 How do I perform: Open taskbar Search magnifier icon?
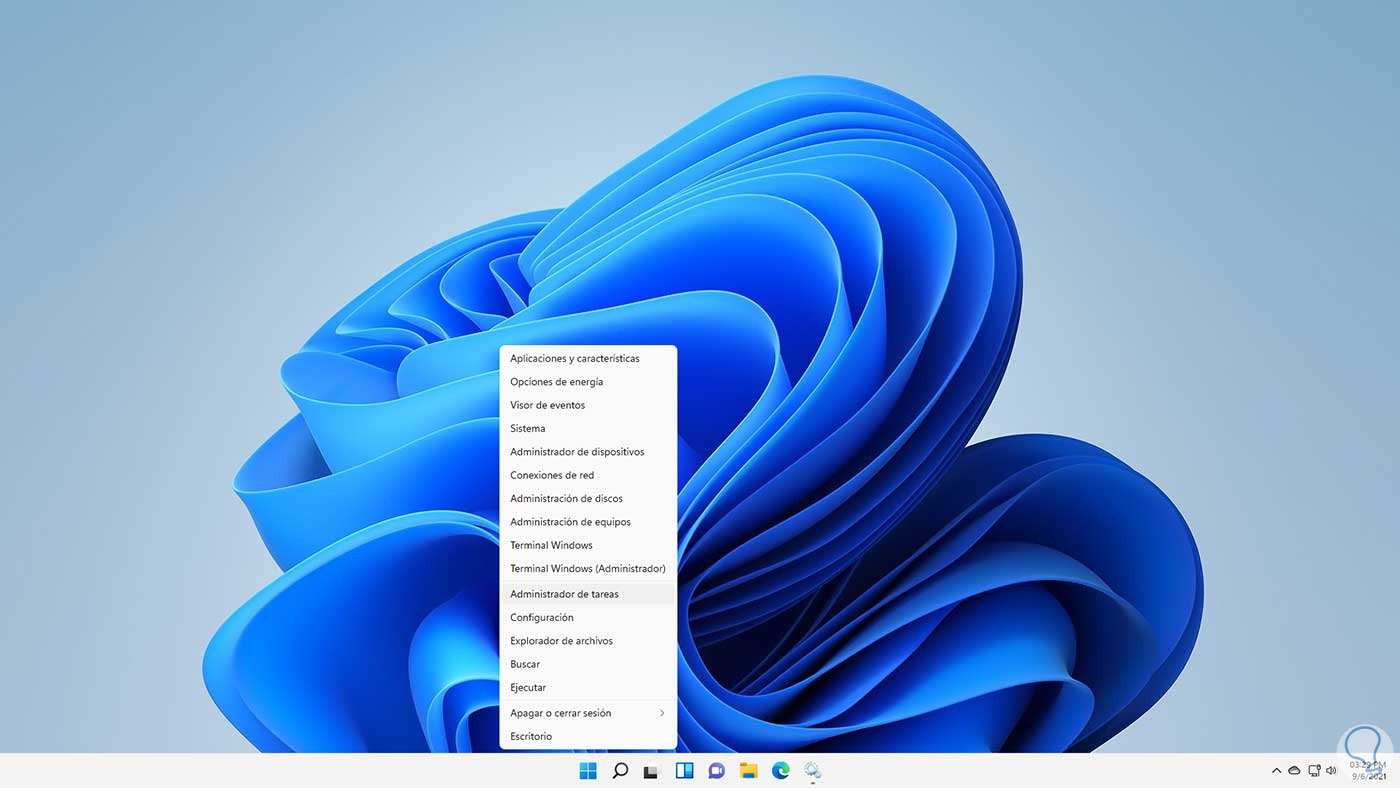point(620,770)
